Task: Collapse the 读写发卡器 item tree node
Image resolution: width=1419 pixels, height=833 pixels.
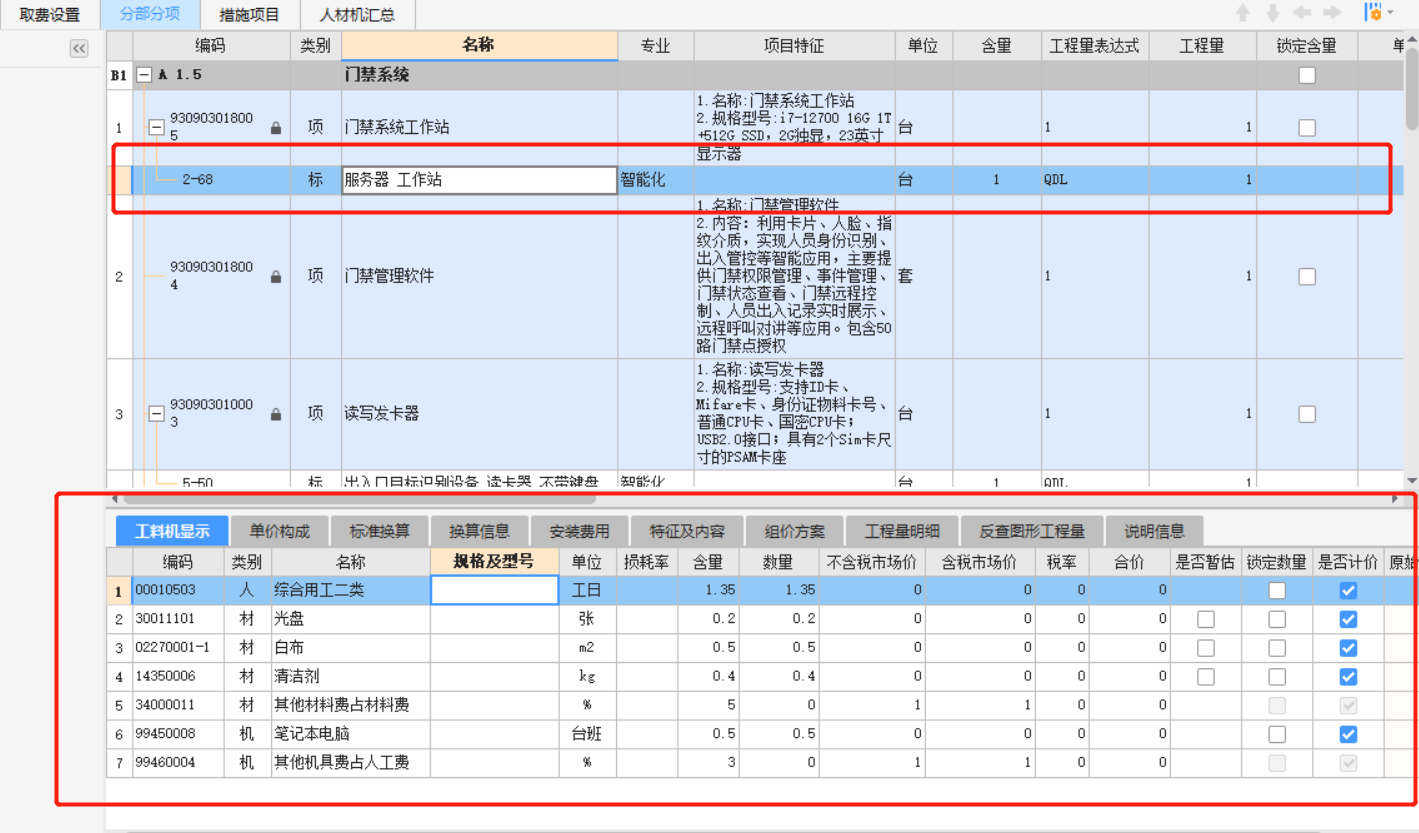Action: pyautogui.click(x=156, y=414)
